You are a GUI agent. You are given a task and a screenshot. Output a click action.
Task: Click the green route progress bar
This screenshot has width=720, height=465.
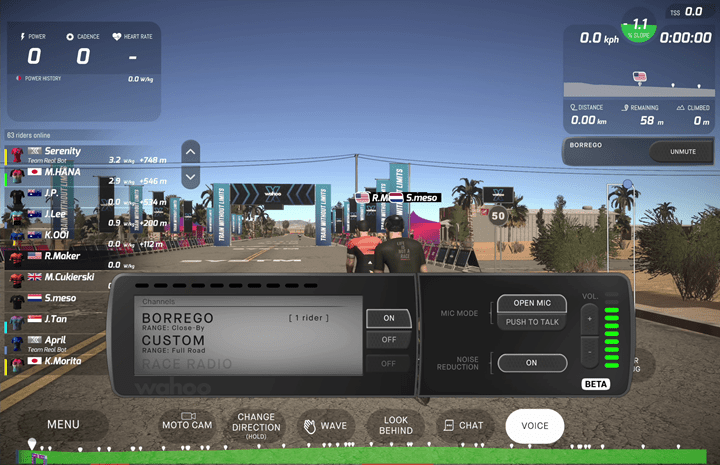(363, 457)
